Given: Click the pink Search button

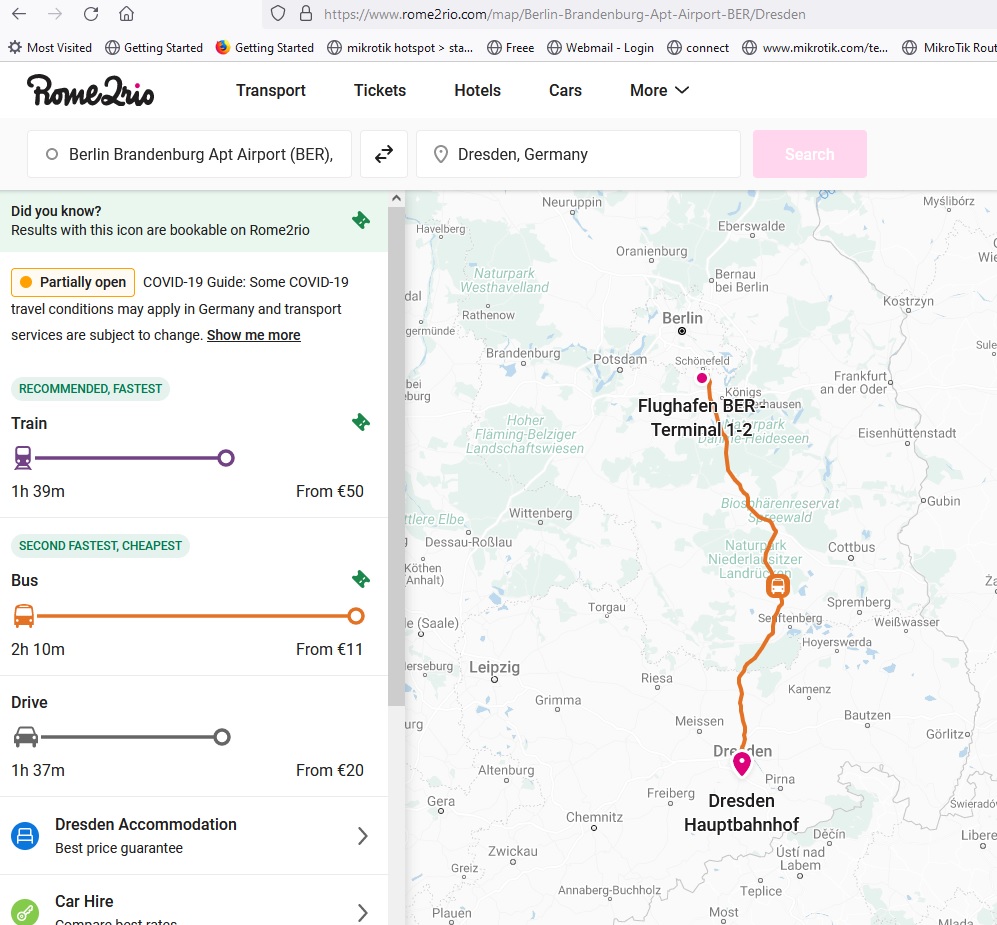Looking at the screenshot, I should (x=809, y=154).
